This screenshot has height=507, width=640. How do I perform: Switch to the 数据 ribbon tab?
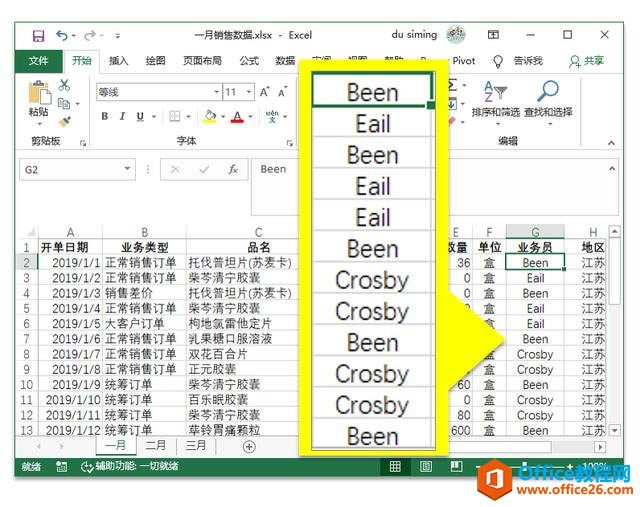(x=285, y=61)
